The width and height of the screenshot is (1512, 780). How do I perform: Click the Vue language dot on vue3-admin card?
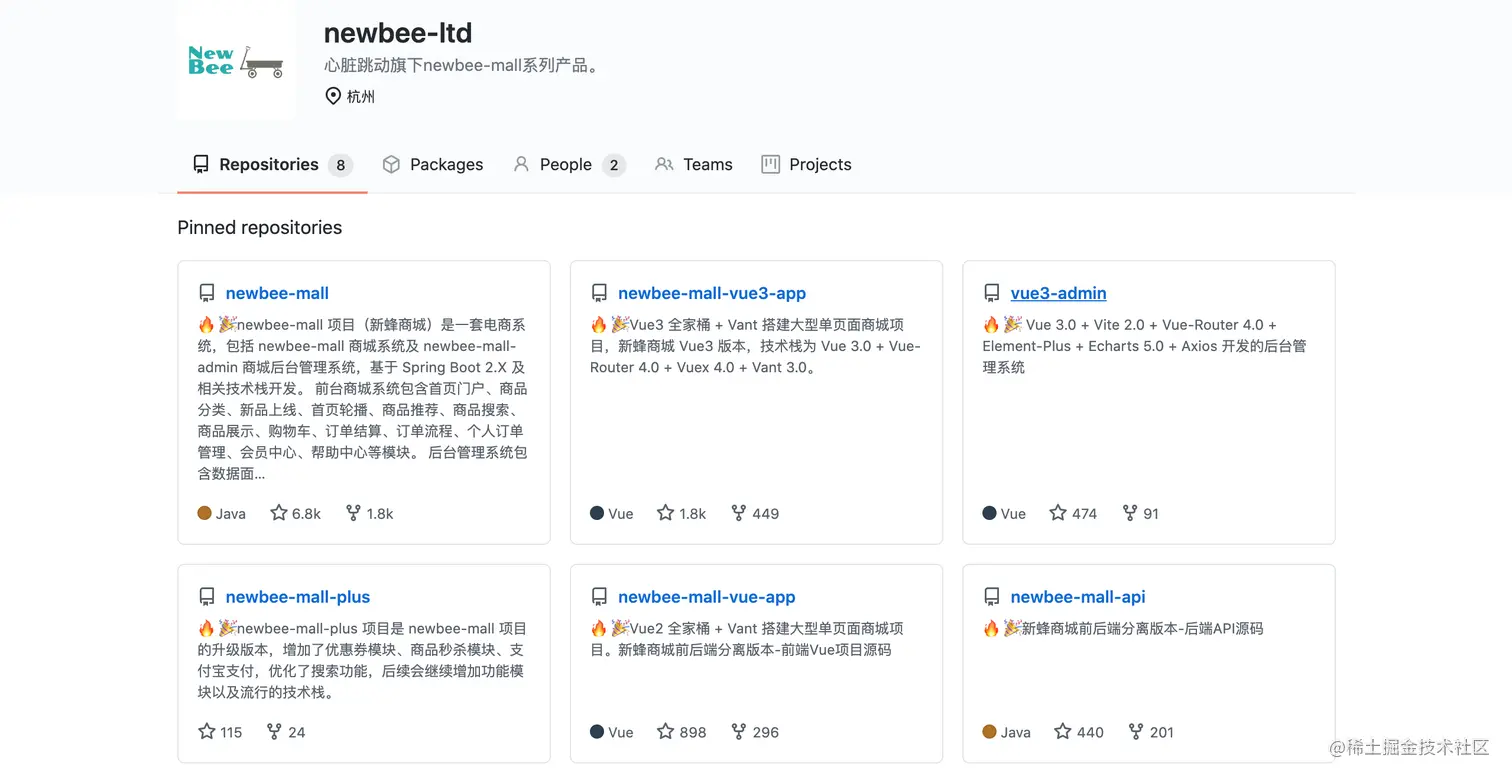tap(990, 513)
